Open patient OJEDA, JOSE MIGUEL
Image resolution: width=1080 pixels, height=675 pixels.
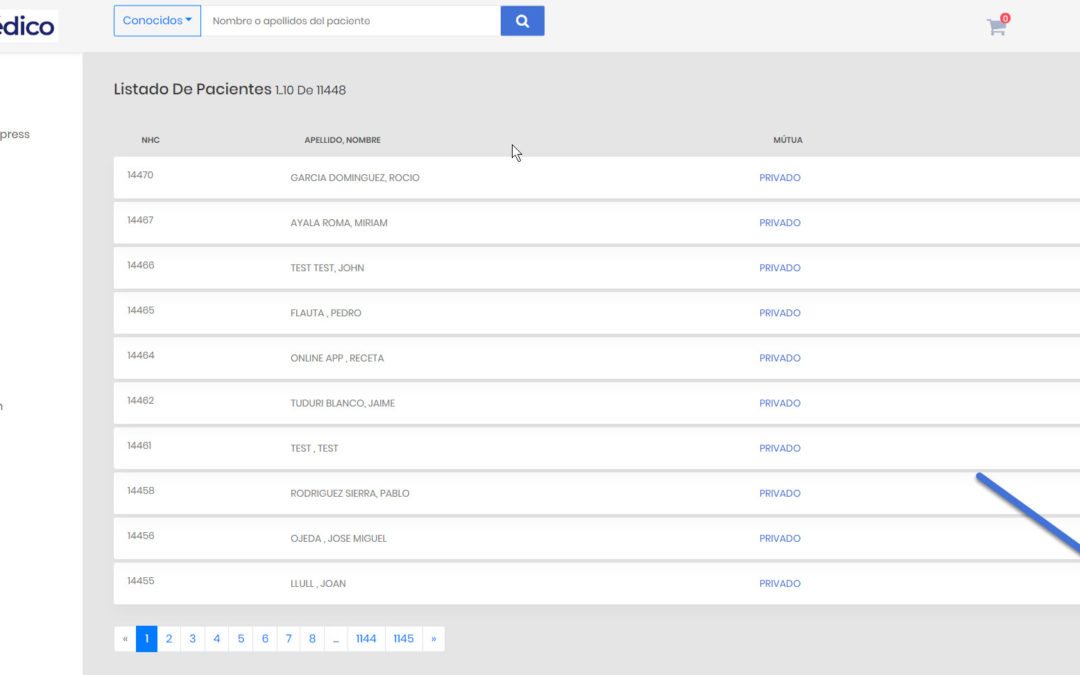click(x=338, y=539)
